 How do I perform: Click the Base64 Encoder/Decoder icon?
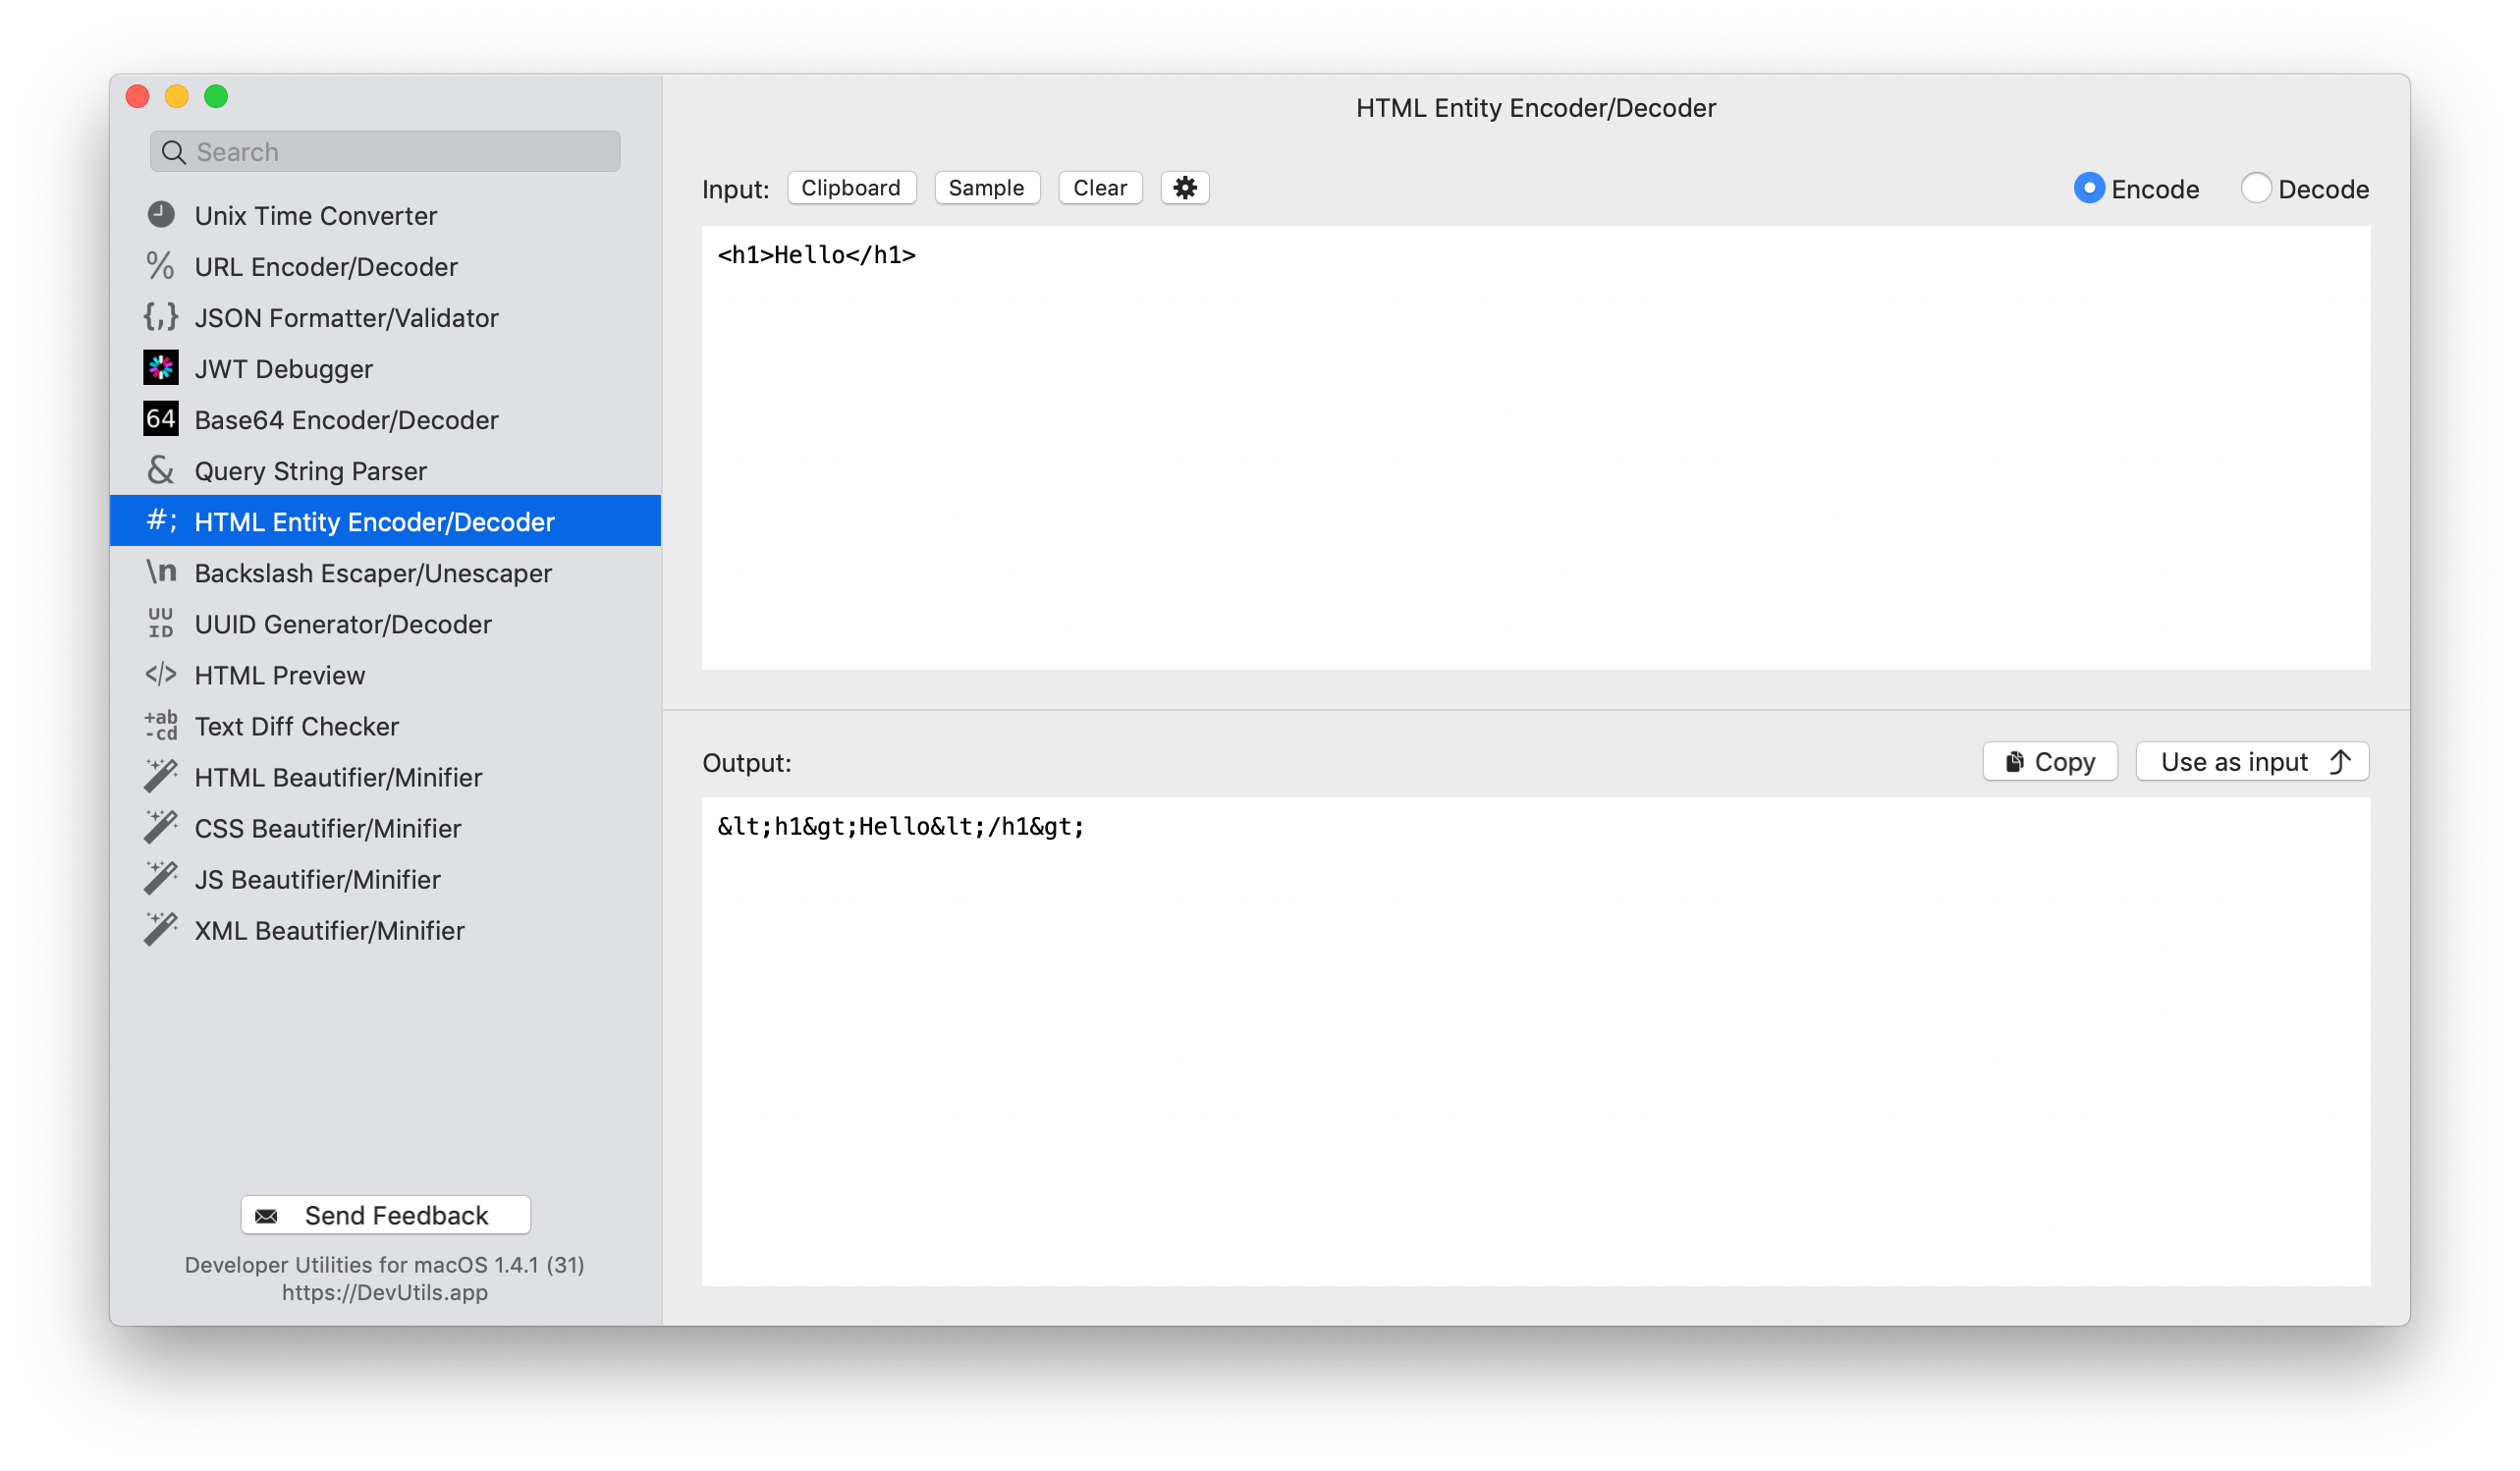coord(161,418)
